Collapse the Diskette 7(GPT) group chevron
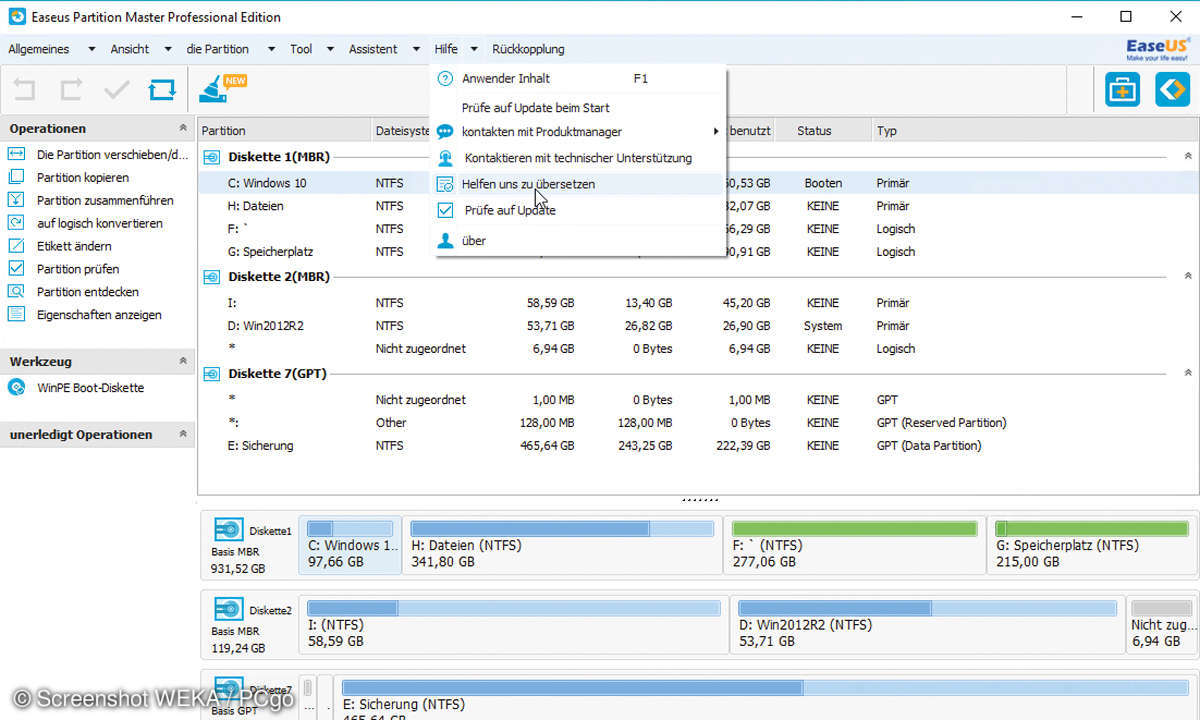The width and height of the screenshot is (1200, 720). coord(1188,374)
